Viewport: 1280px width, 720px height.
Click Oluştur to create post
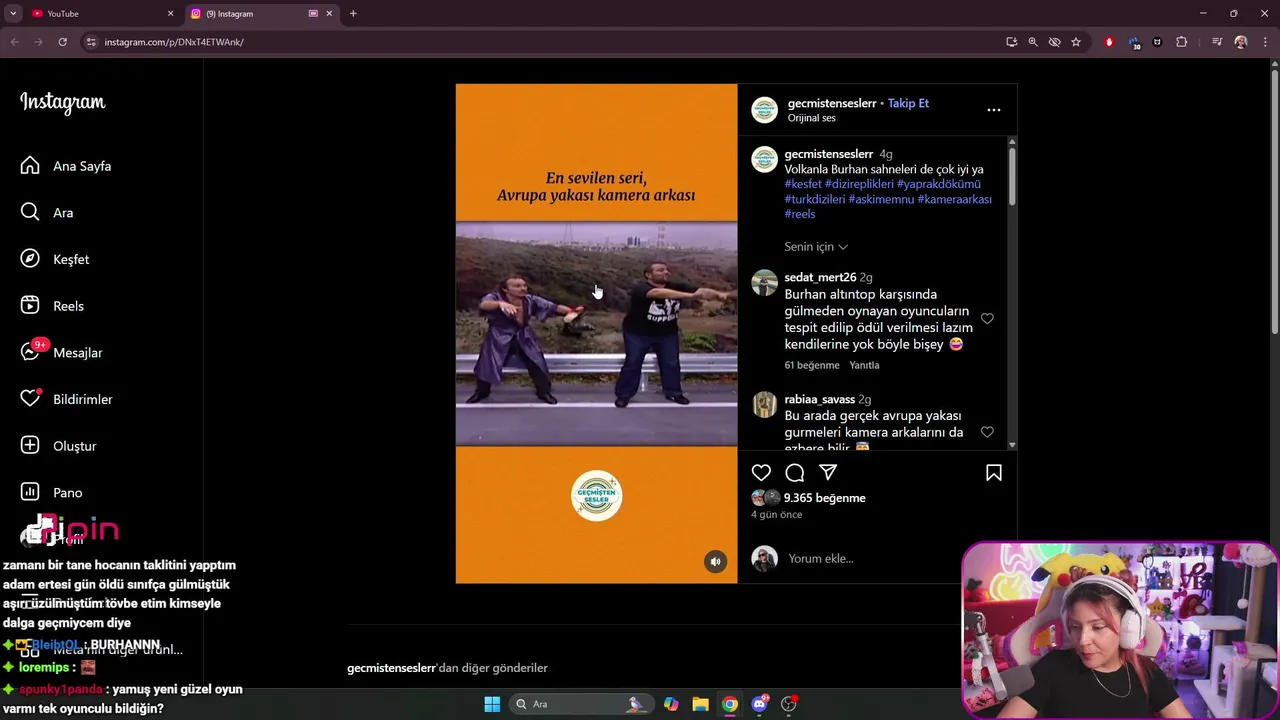[x=59, y=446]
